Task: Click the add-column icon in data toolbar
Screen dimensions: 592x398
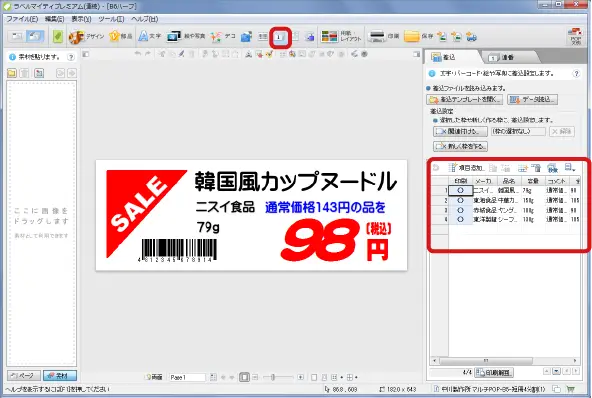Action: tap(523, 168)
